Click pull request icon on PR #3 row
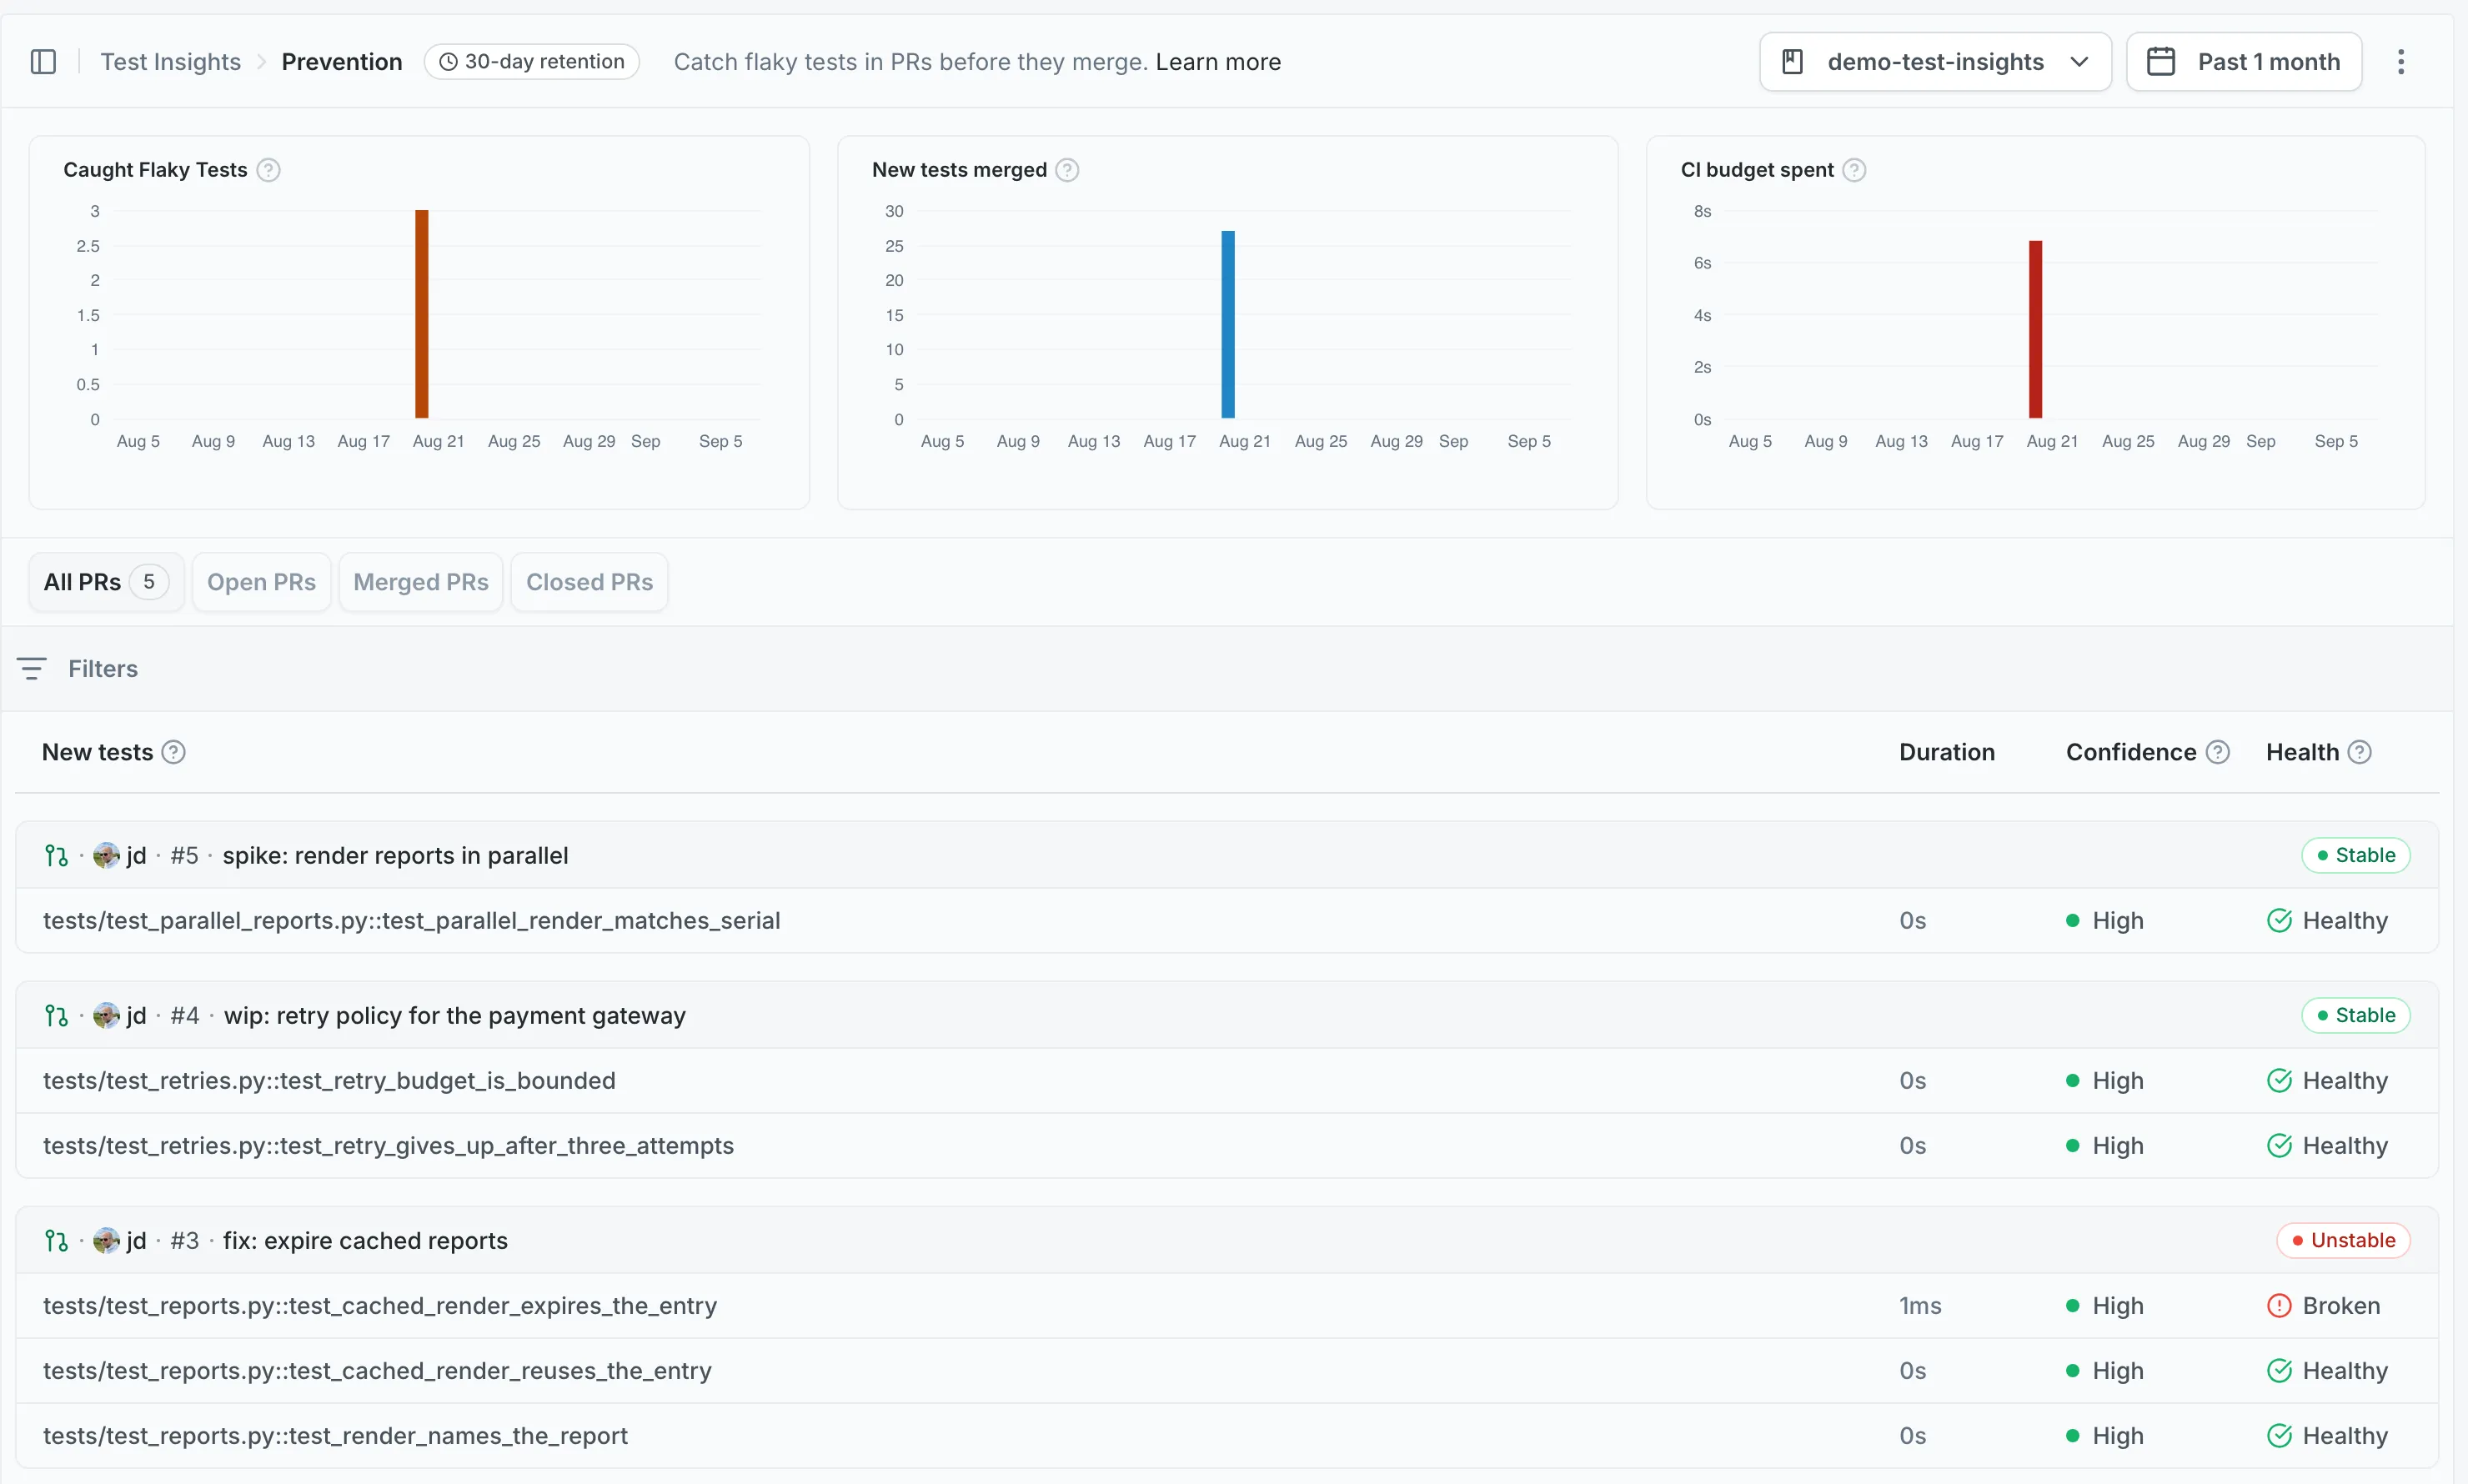The width and height of the screenshot is (2468, 1484). click(56, 1241)
